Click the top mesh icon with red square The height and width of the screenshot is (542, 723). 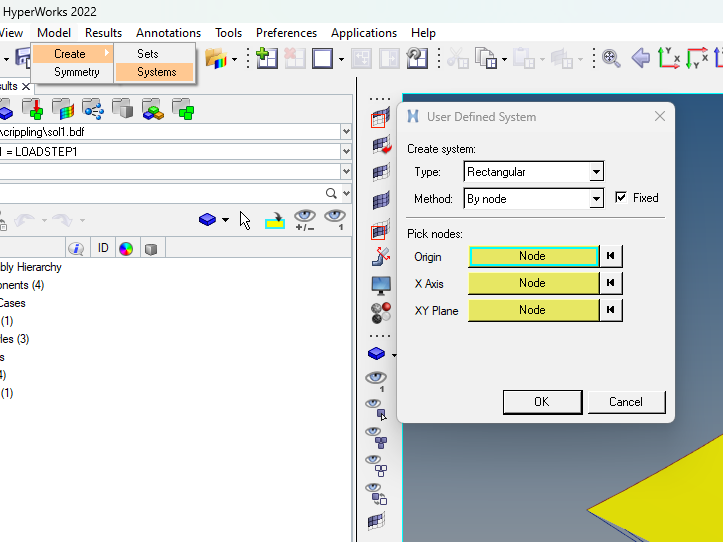(x=380, y=118)
